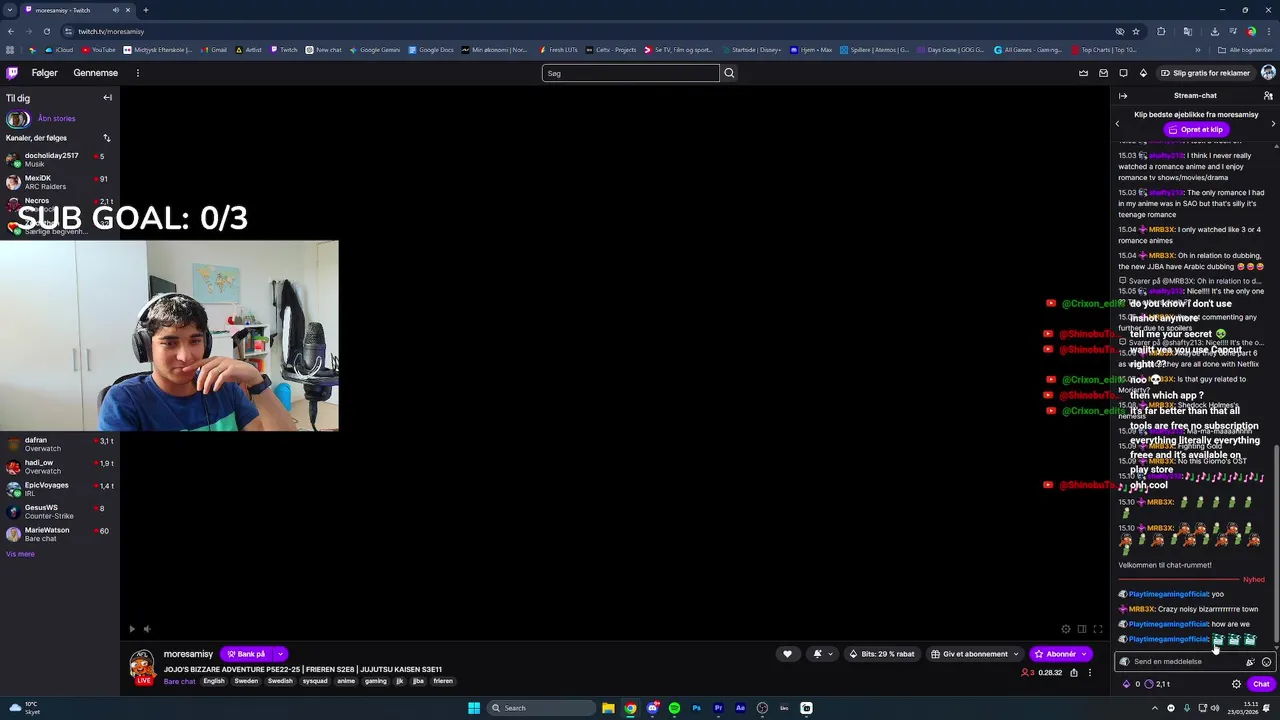Screen dimensions: 1280x720
Task: Click moresamisy streamer avatar with LIVE badge
Action: coord(143,666)
